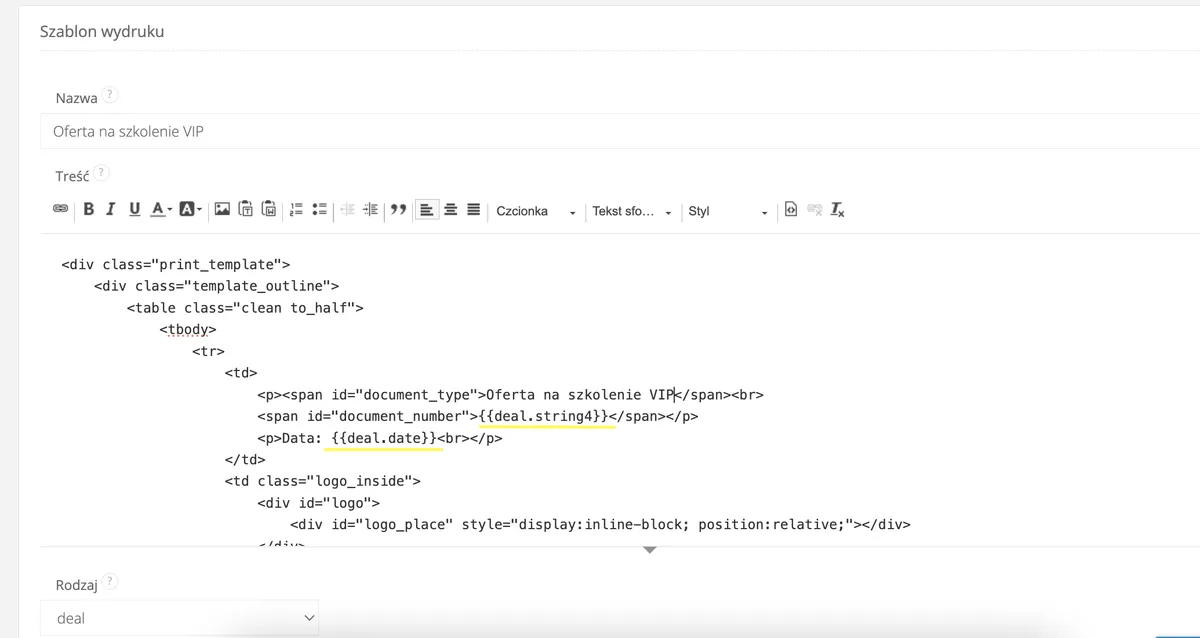The image size is (1200, 638).
Task: Click the Szablon wydruku heading
Action: (x=102, y=31)
